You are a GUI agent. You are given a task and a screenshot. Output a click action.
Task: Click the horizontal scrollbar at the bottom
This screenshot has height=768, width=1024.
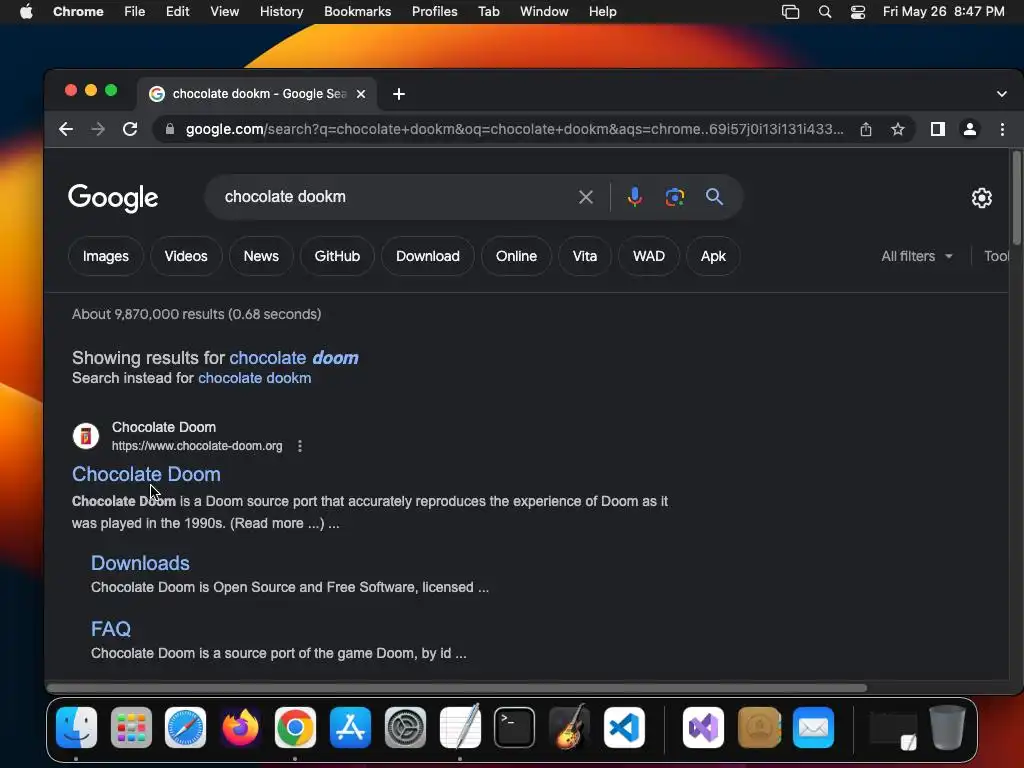point(456,688)
